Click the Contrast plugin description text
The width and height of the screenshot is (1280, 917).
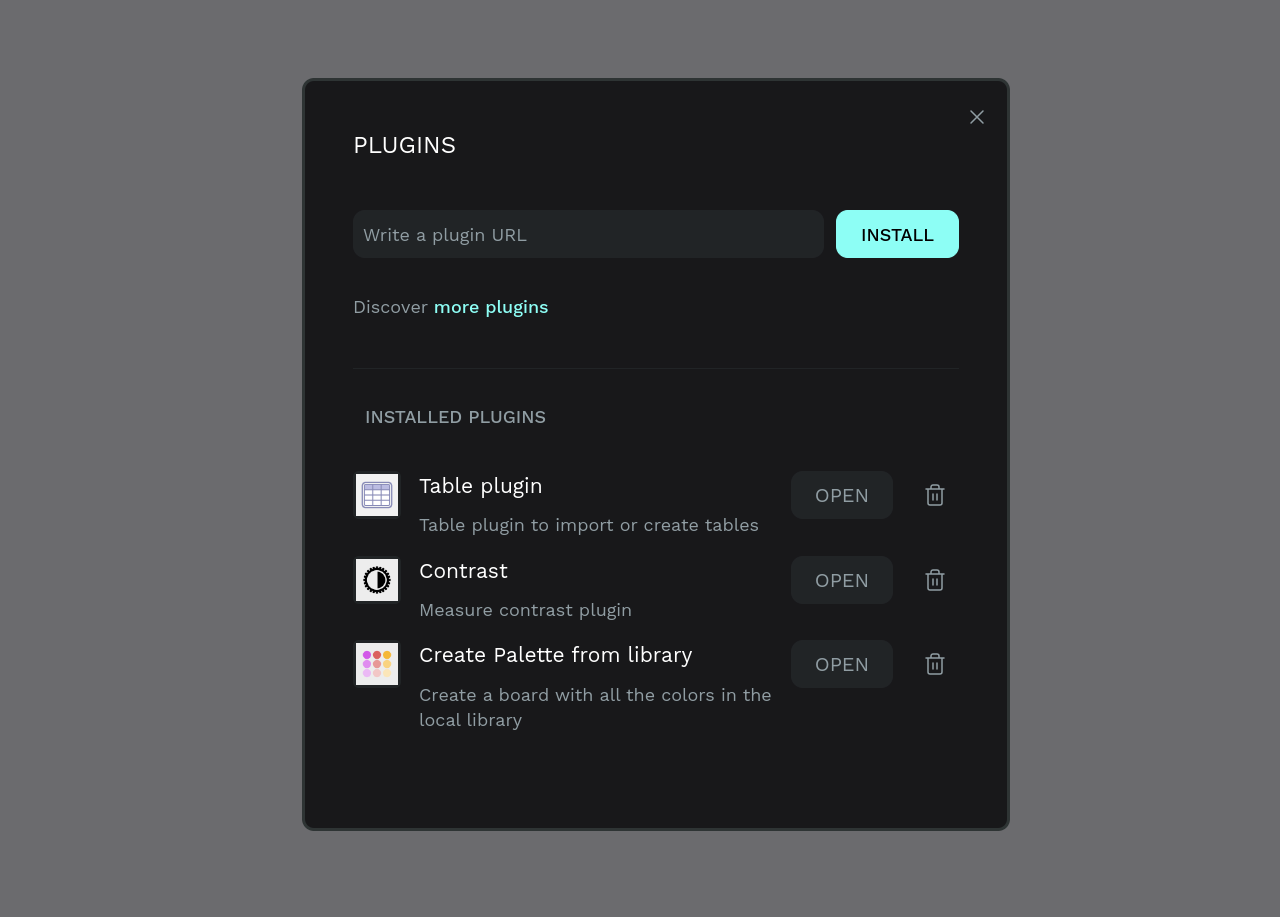tap(525, 609)
